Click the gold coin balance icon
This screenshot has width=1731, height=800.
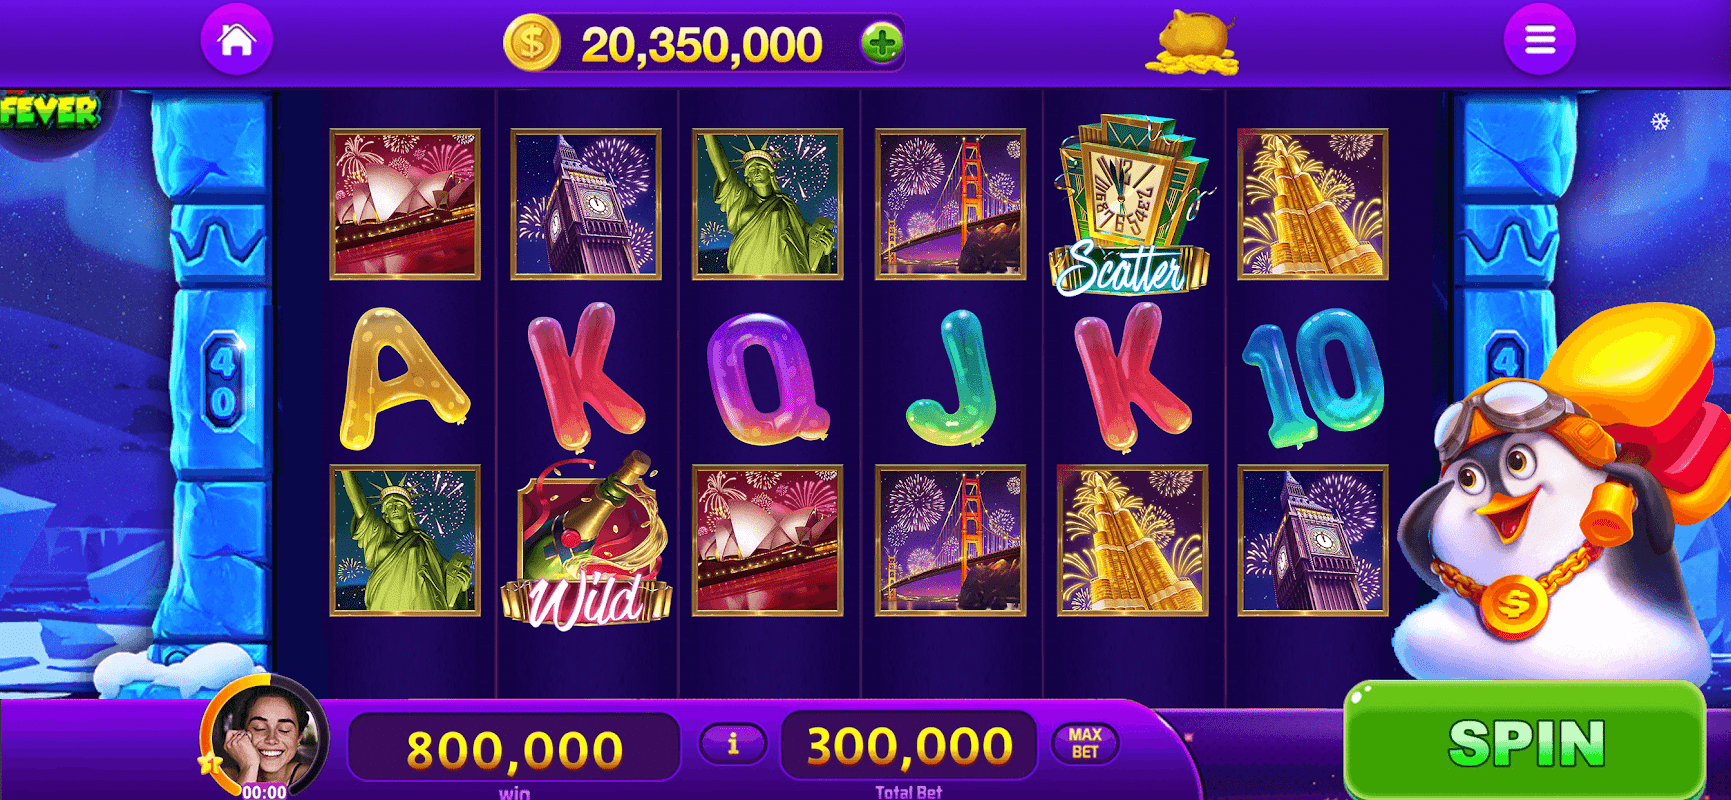[532, 44]
